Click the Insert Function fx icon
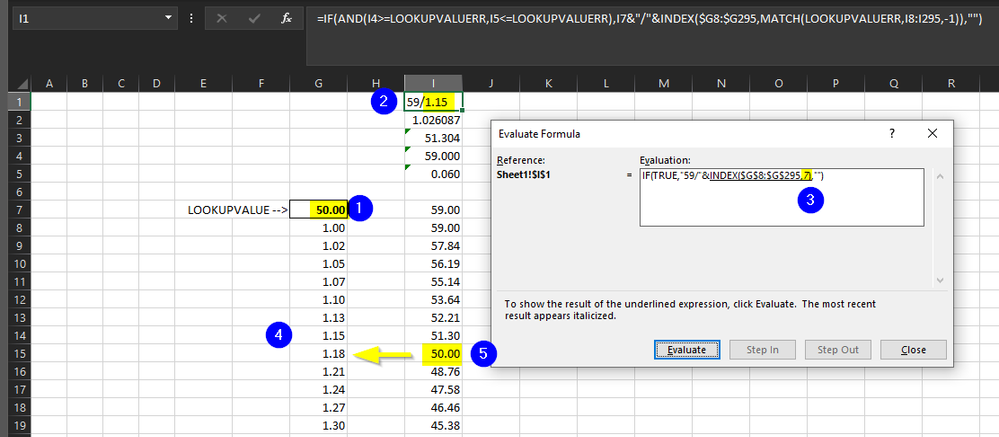Image resolution: width=999 pixels, height=437 pixels. coord(287,18)
